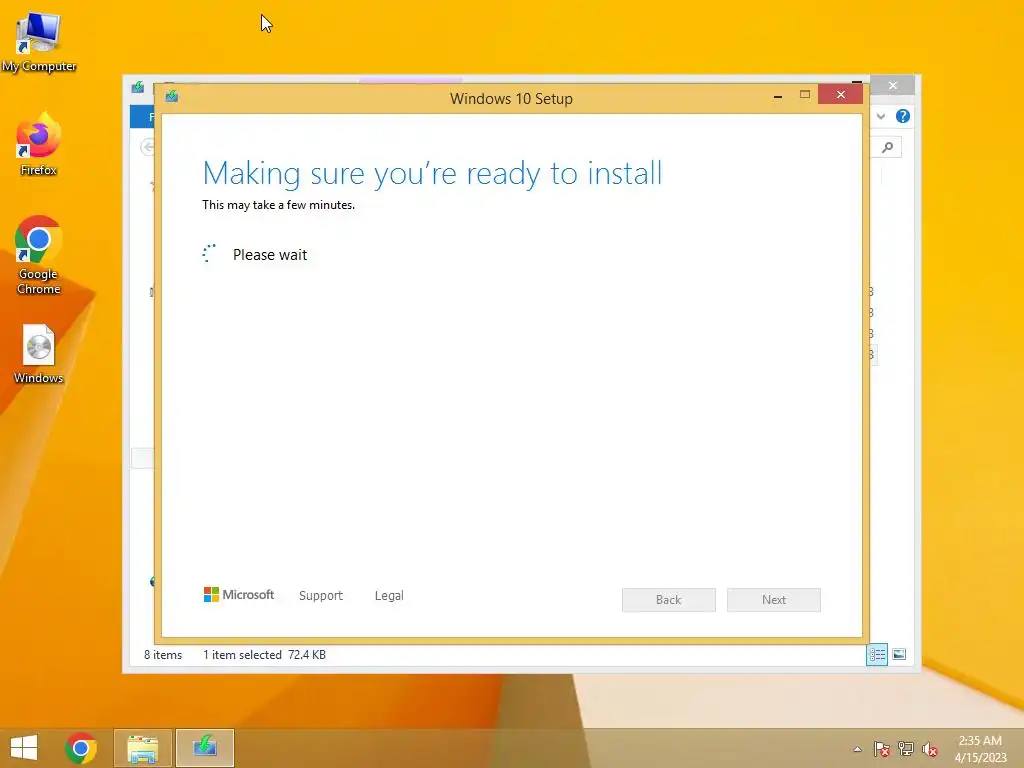Click the Explorer window title bar icon

pyautogui.click(x=138, y=88)
